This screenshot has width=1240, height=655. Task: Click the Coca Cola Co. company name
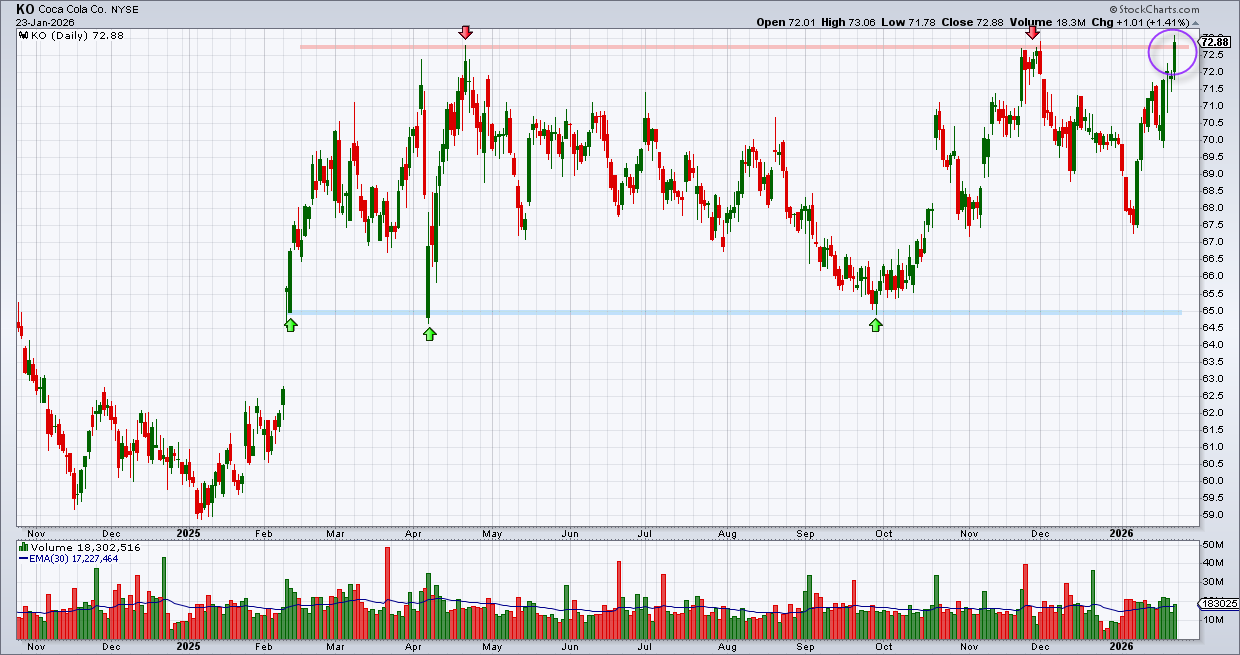(75, 8)
